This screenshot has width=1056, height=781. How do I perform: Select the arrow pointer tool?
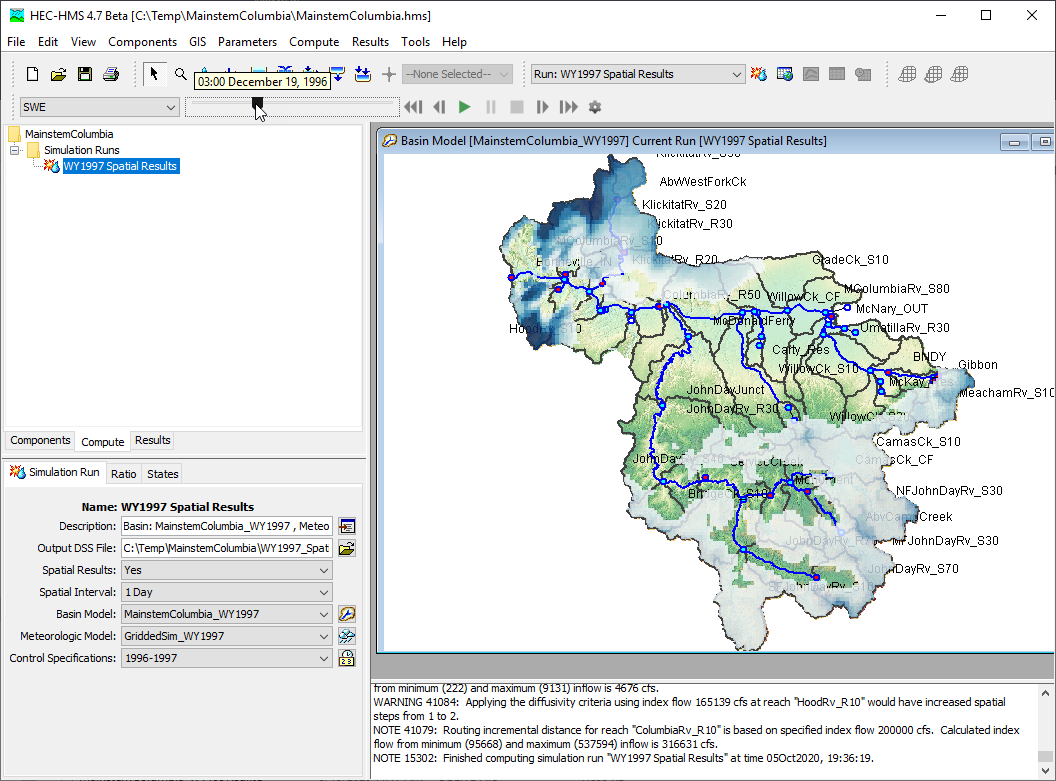tap(155, 74)
